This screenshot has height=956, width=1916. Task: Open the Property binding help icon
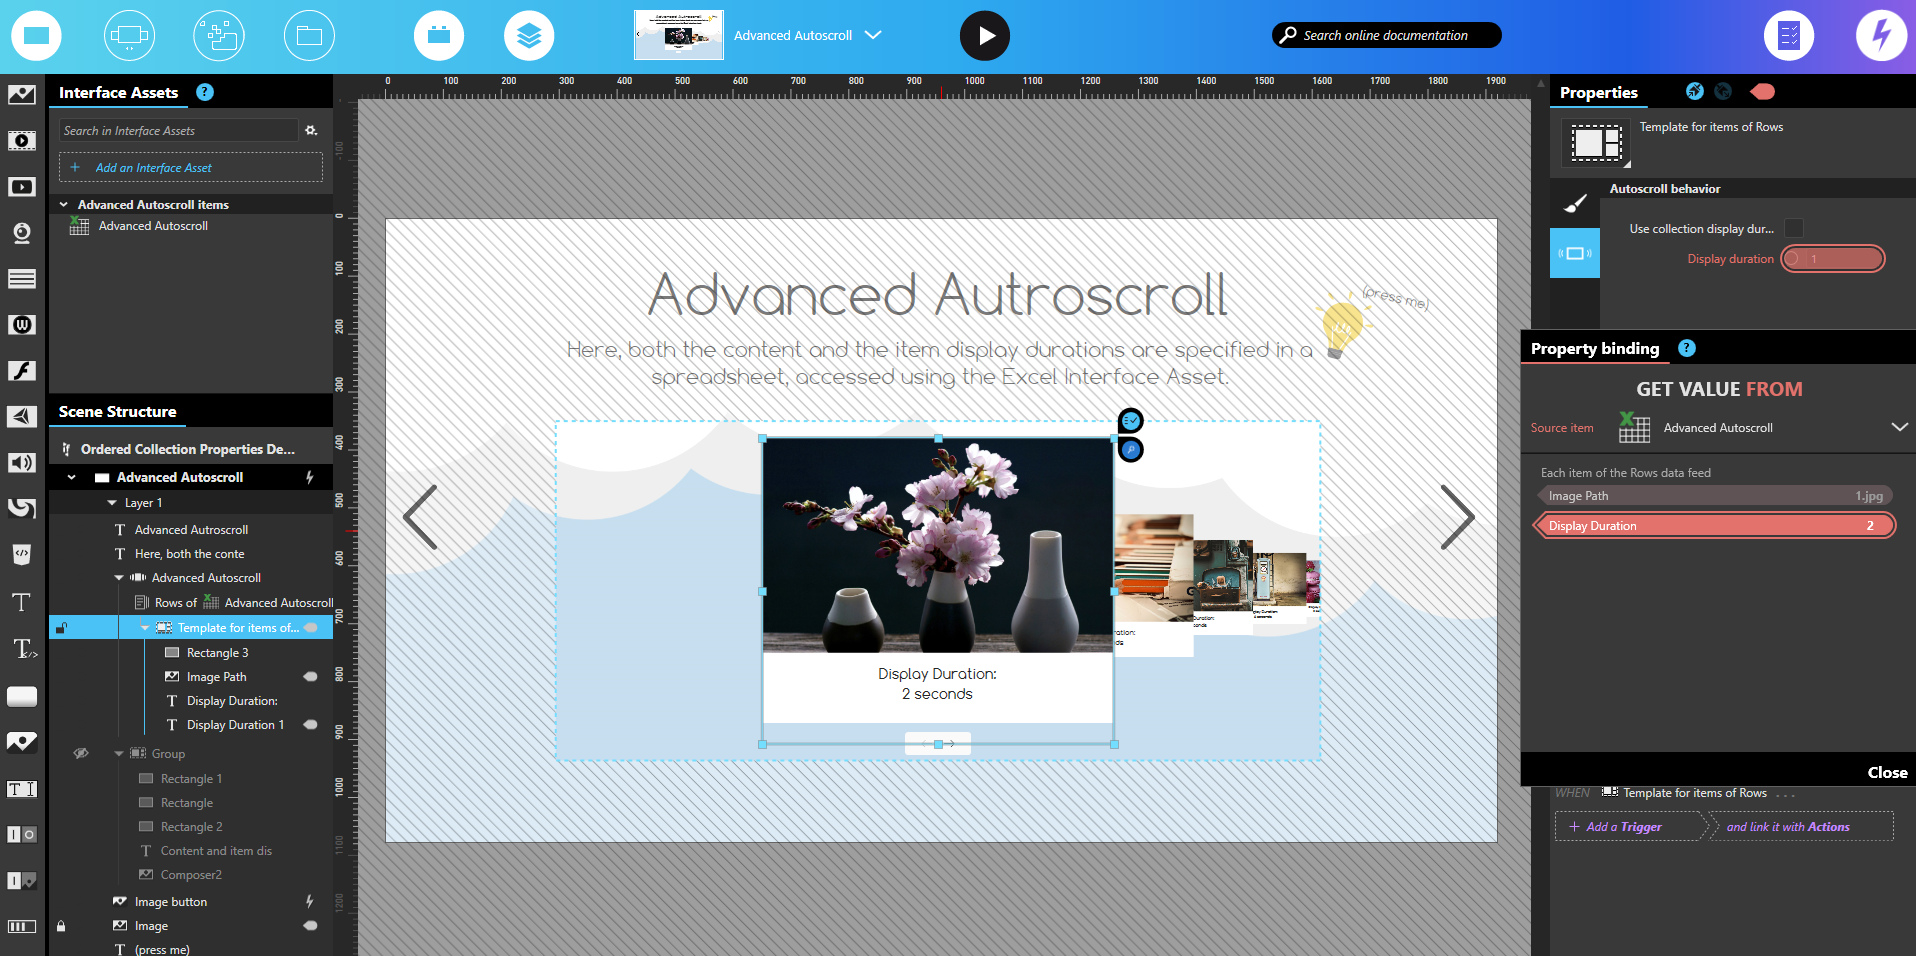pos(1687,348)
